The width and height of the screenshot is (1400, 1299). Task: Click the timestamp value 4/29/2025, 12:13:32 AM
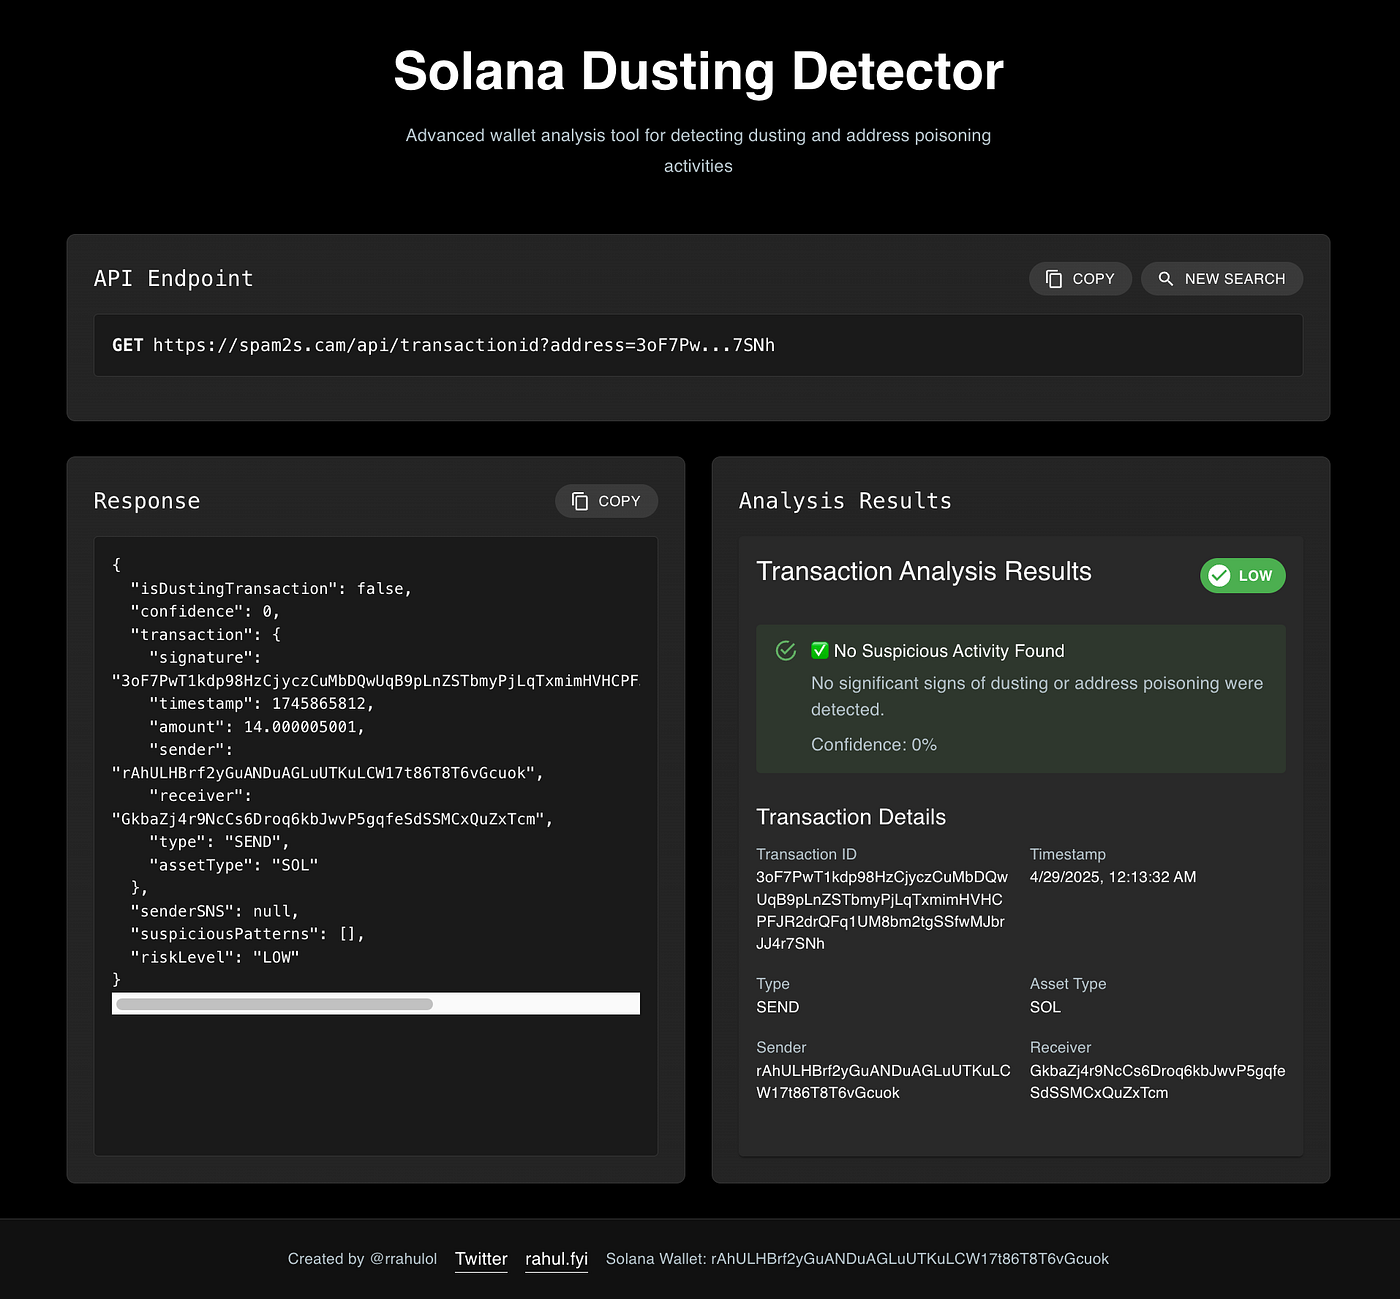1113,877
